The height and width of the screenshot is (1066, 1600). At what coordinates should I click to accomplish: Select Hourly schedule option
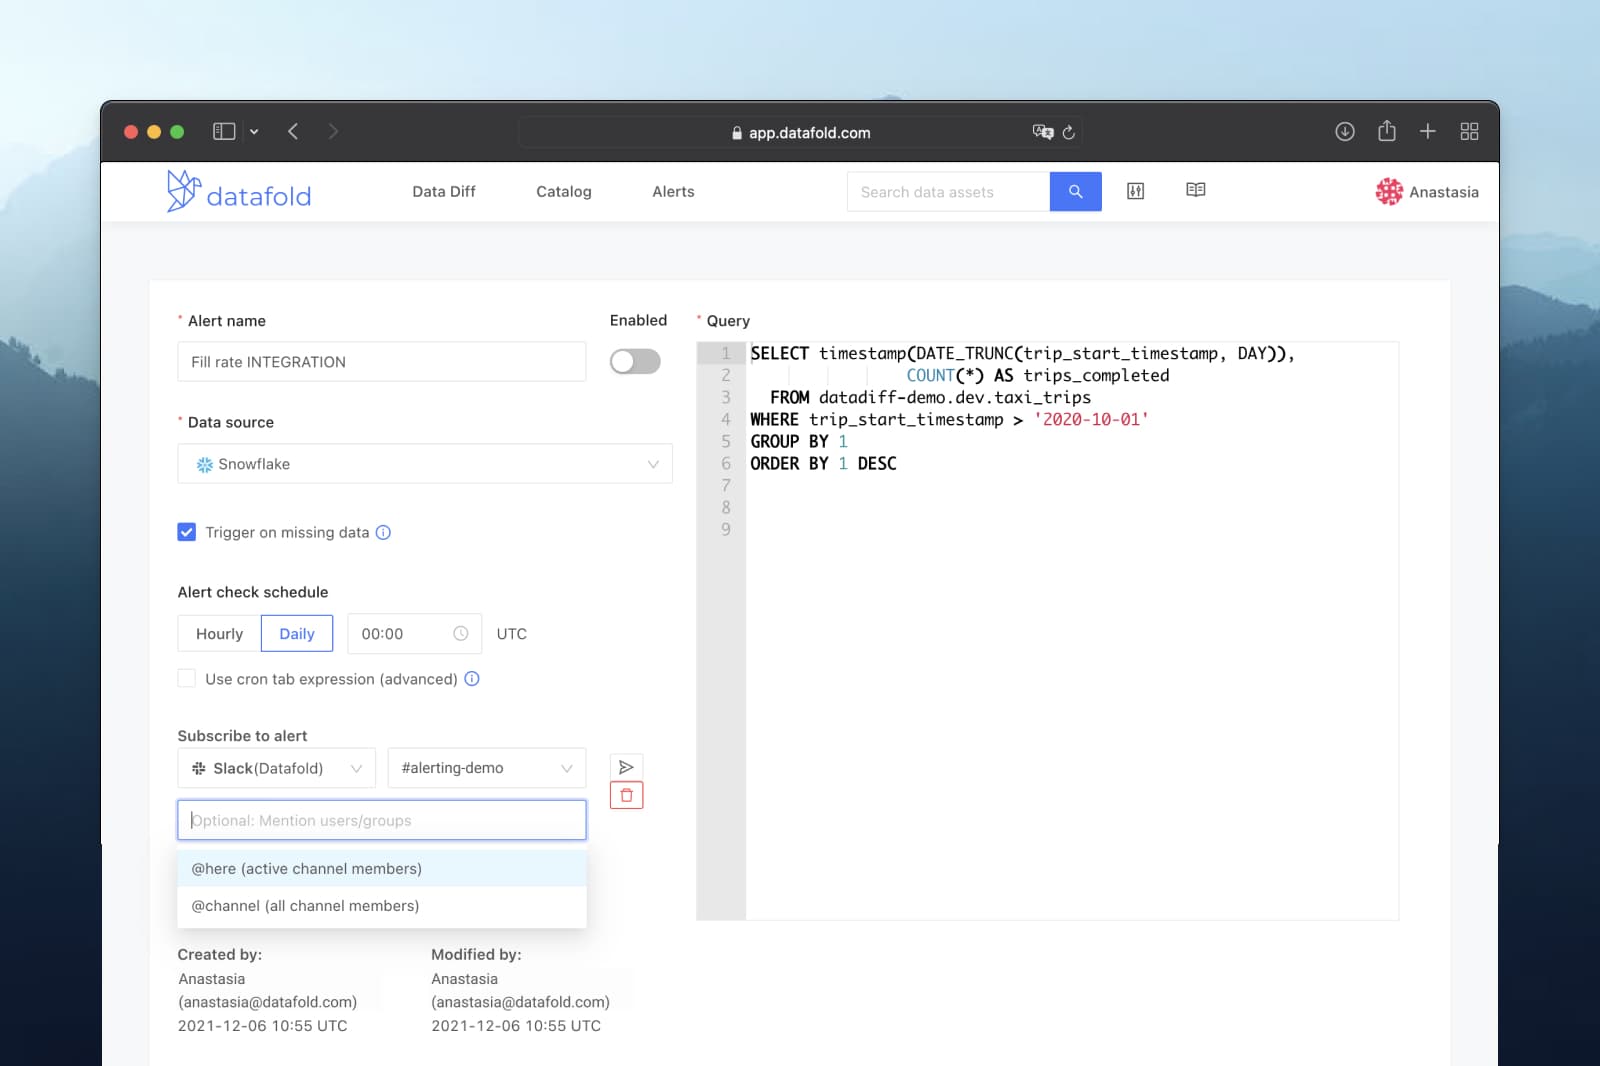(x=219, y=633)
